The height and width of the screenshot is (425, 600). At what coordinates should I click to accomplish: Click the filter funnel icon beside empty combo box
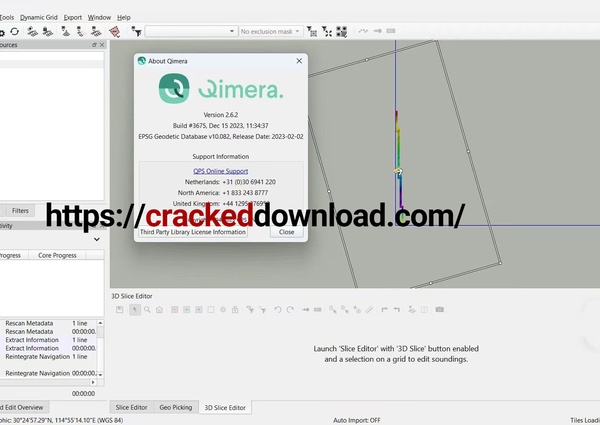(136, 31)
